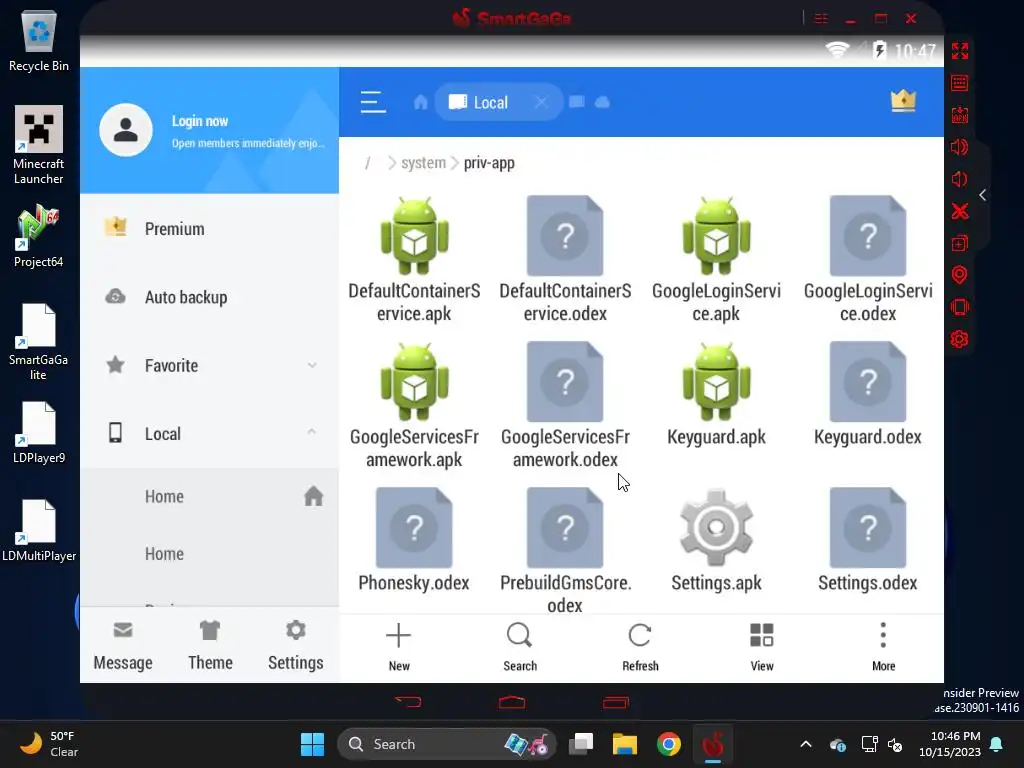Click SmartGaGa location pin icon
This screenshot has height=768, width=1024.
(x=959, y=275)
